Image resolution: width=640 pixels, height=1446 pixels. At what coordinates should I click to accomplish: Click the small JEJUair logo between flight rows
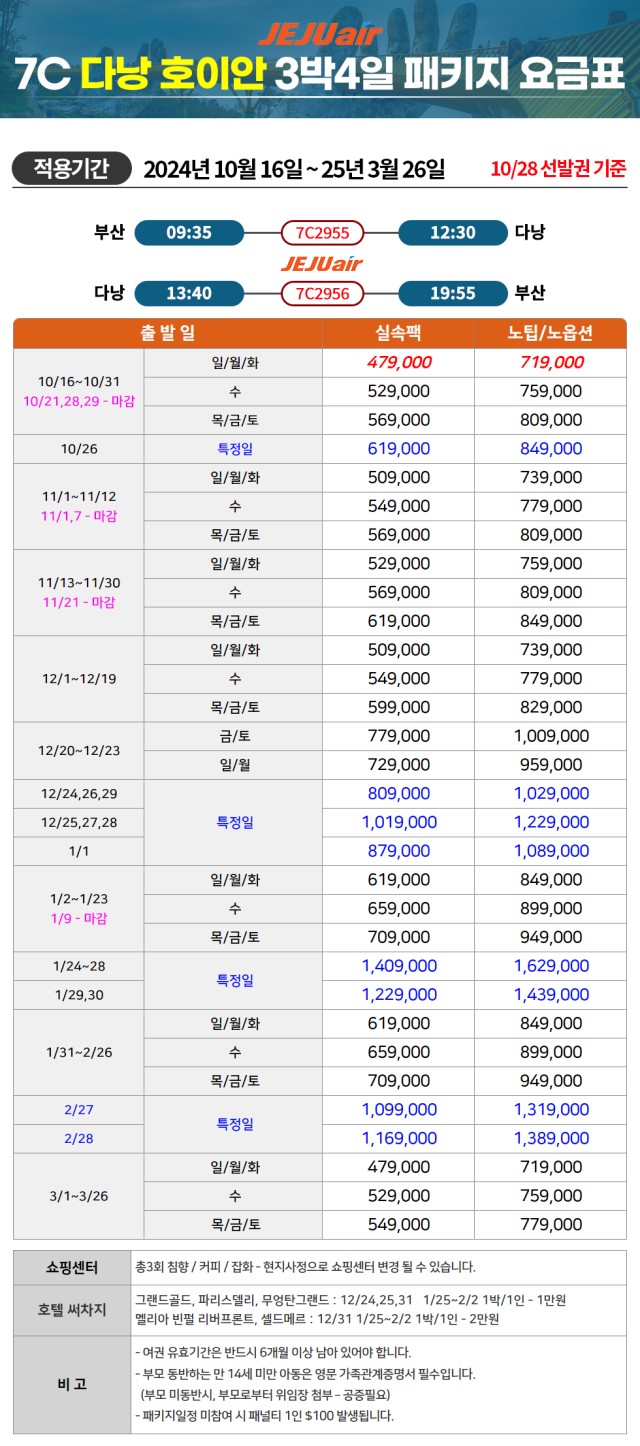(x=321, y=264)
